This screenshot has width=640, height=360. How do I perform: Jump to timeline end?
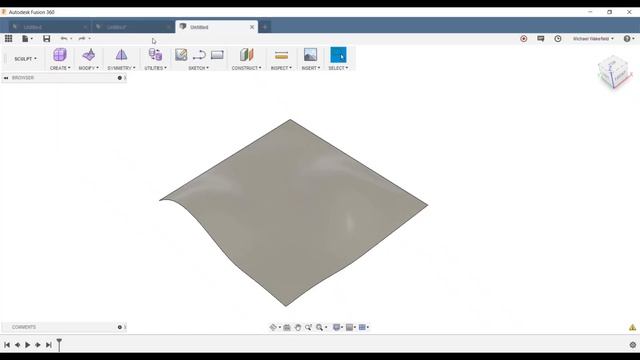[49, 345]
